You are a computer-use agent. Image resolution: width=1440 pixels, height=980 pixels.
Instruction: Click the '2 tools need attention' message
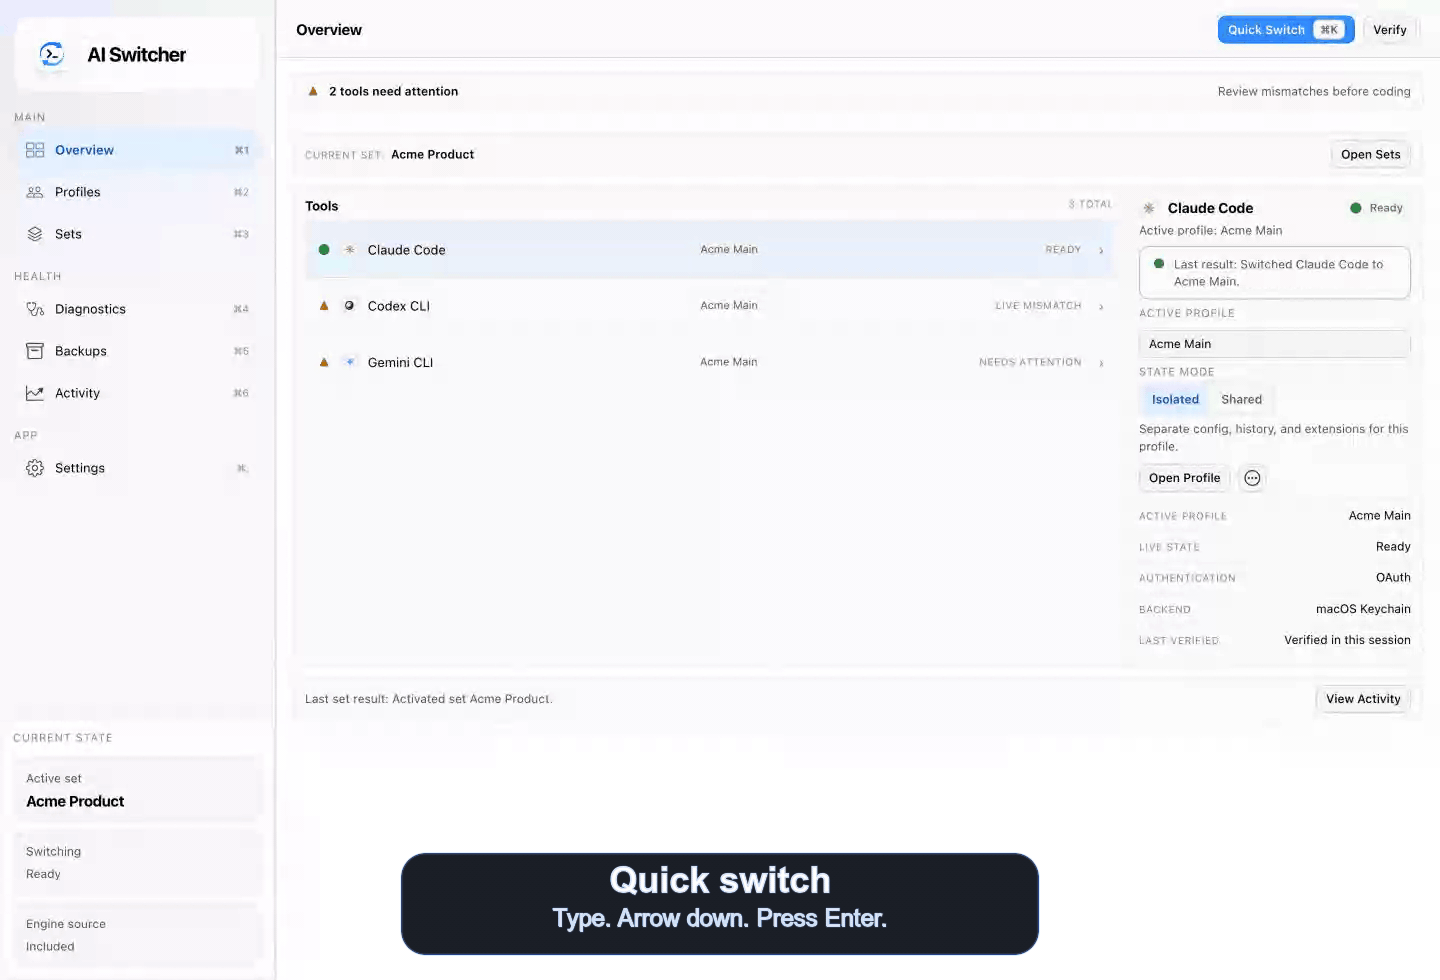pyautogui.click(x=393, y=91)
